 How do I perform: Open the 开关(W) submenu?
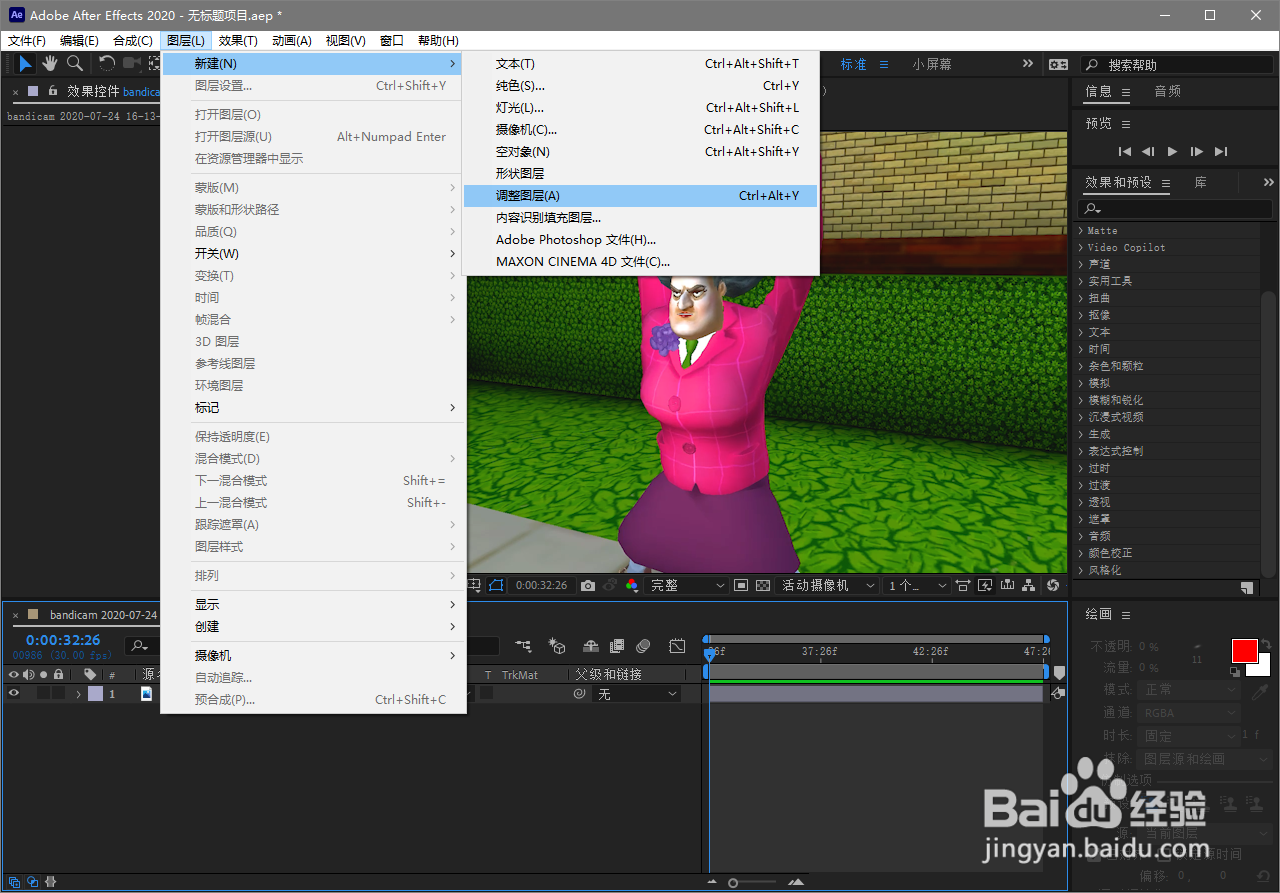click(314, 254)
